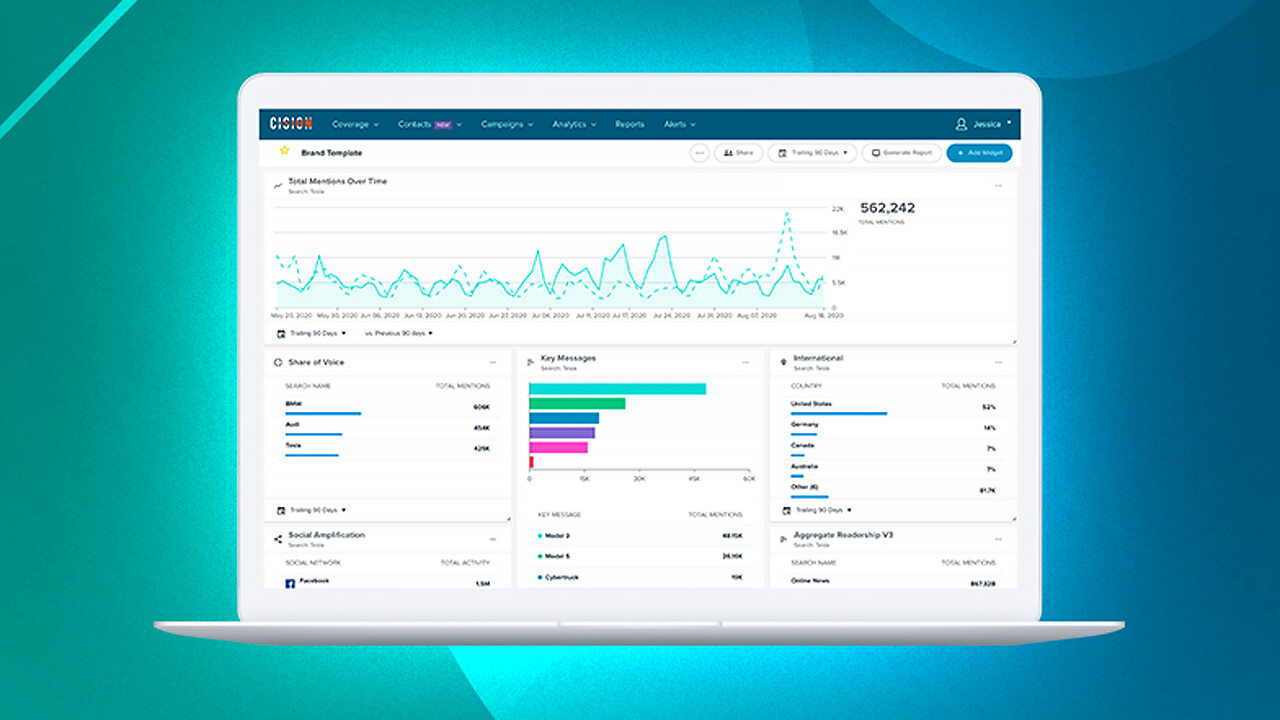Click the purple bar in Key Messages chart
The width and height of the screenshot is (1280, 720).
click(562, 433)
